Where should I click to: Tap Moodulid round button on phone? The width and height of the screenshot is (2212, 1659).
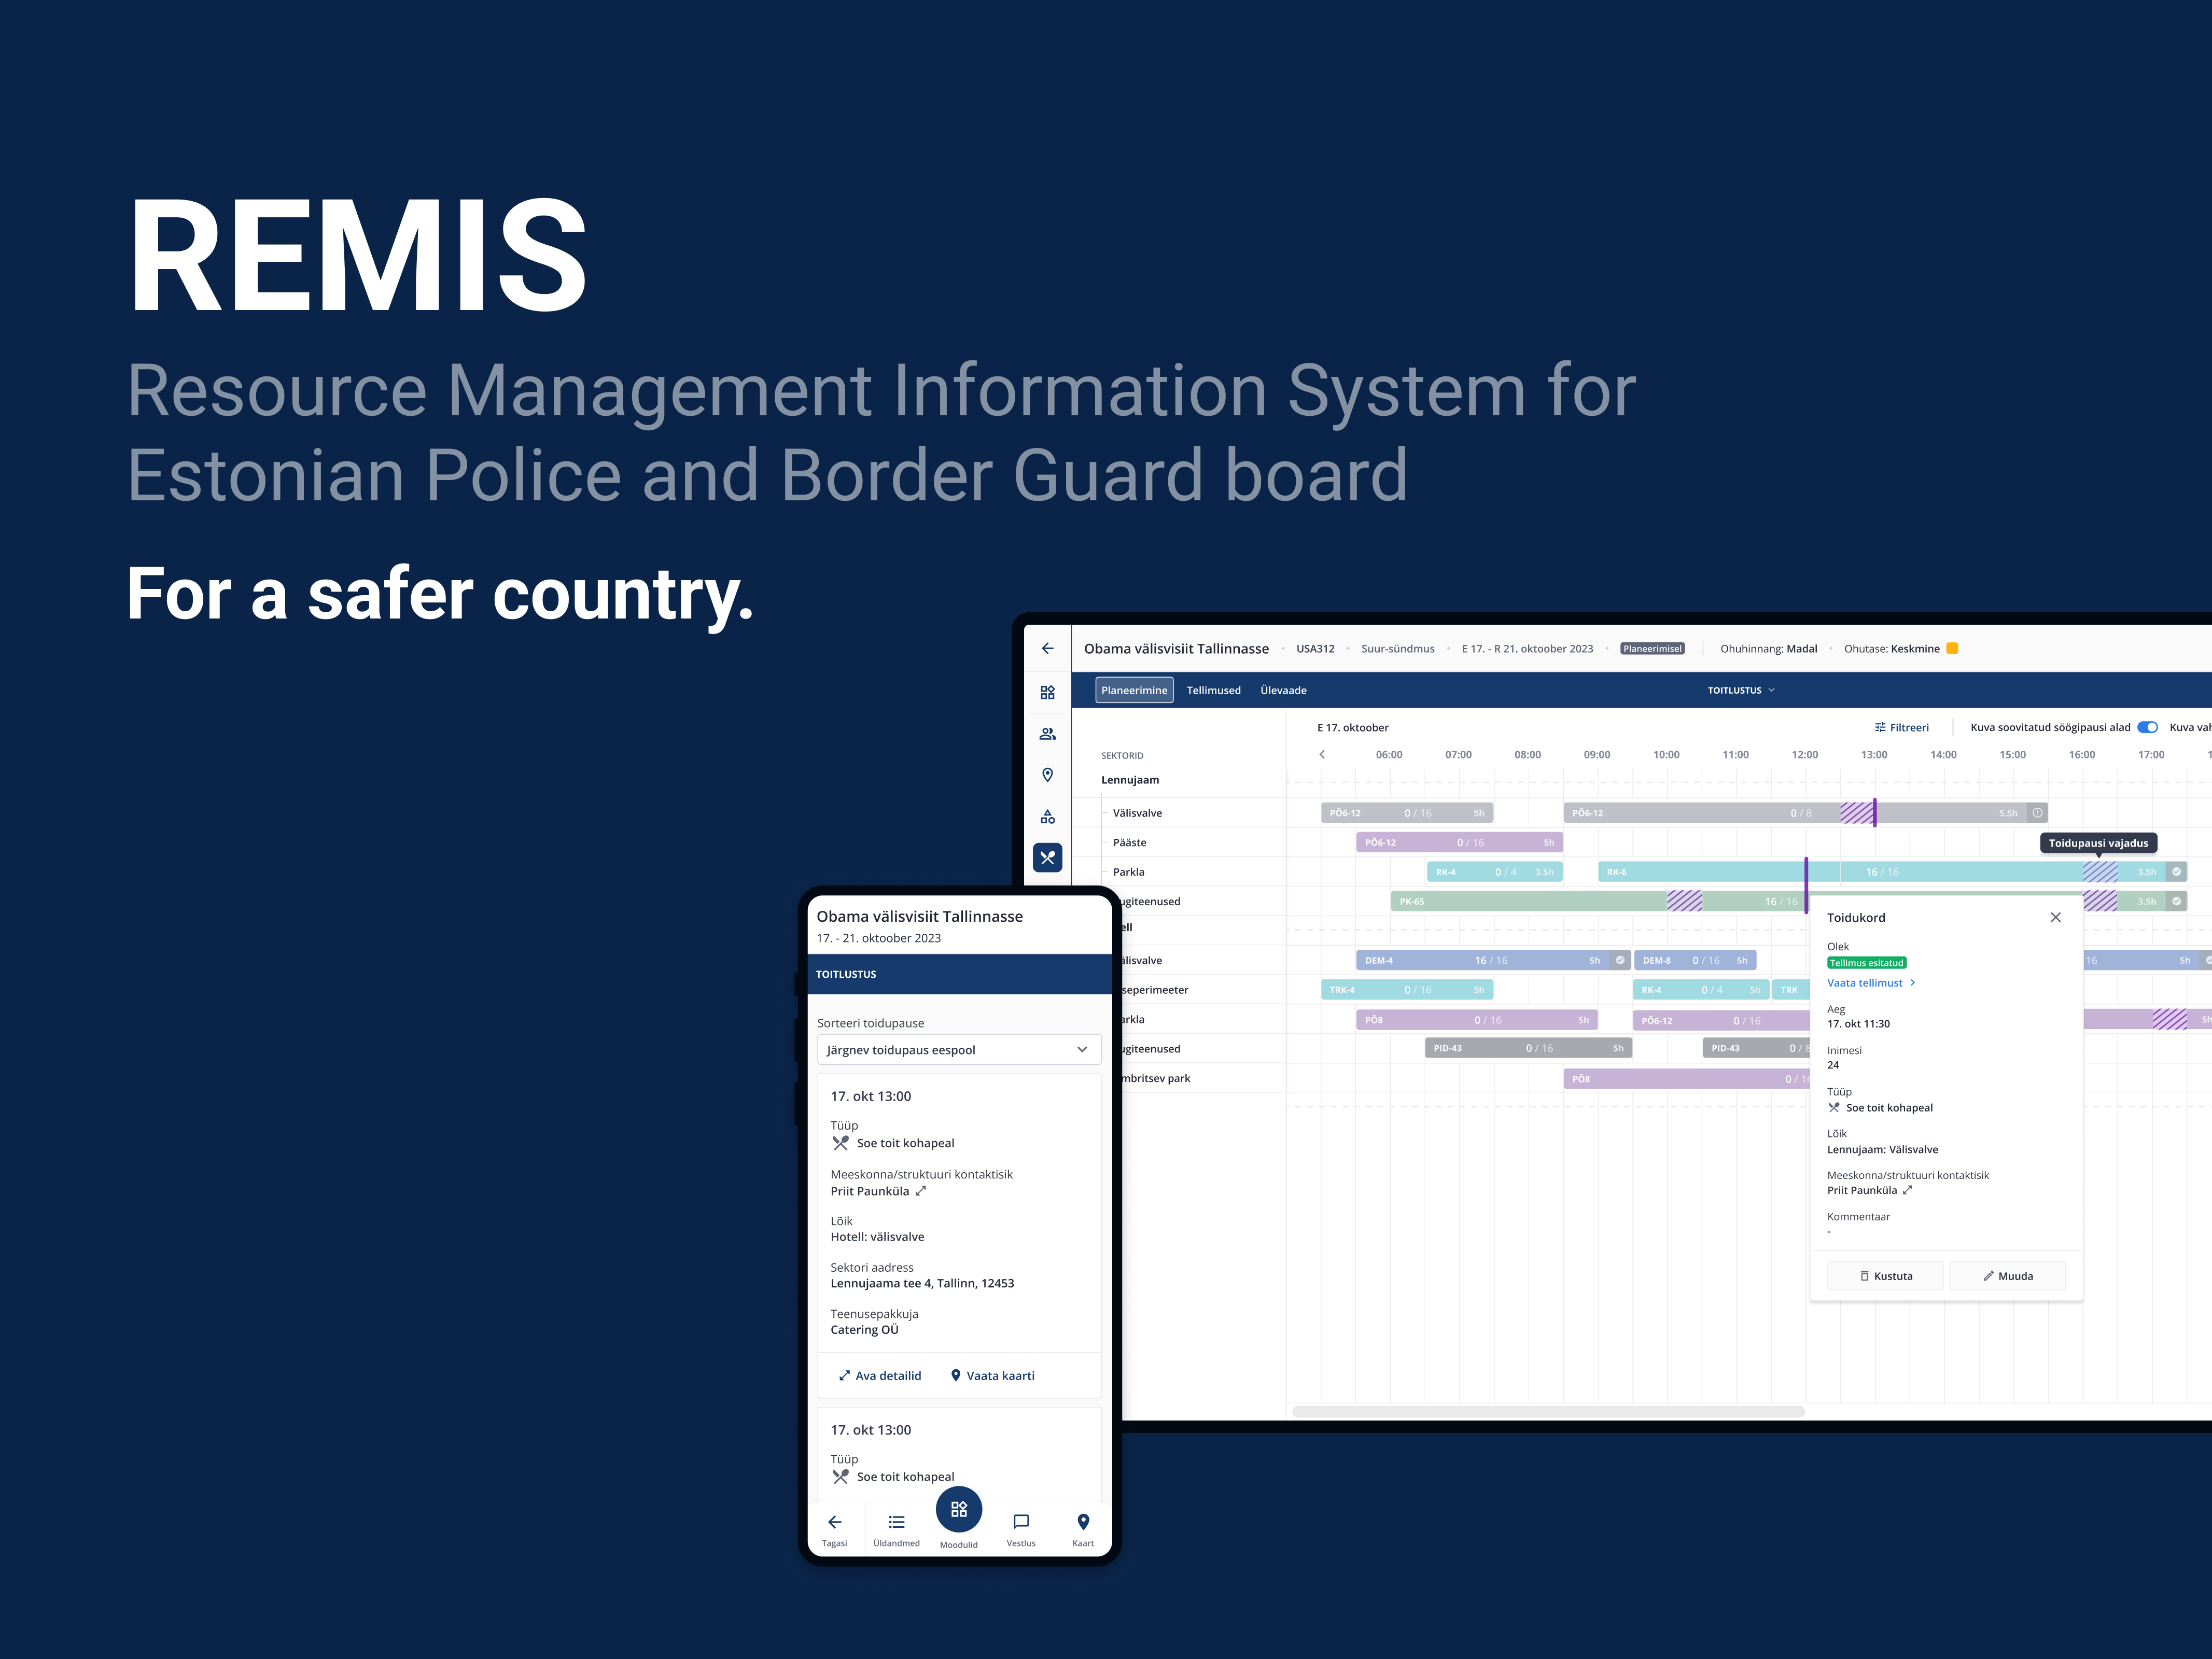coord(958,1509)
